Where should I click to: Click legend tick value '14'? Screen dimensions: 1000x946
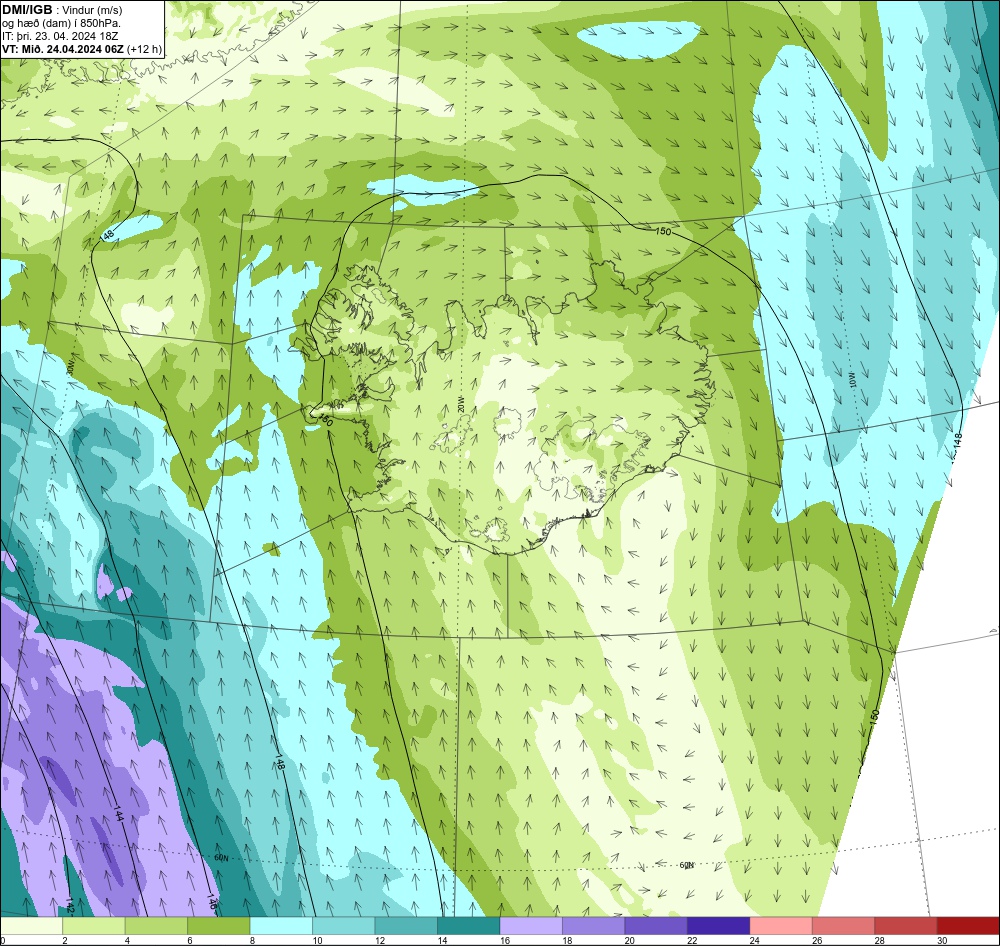coord(442,940)
